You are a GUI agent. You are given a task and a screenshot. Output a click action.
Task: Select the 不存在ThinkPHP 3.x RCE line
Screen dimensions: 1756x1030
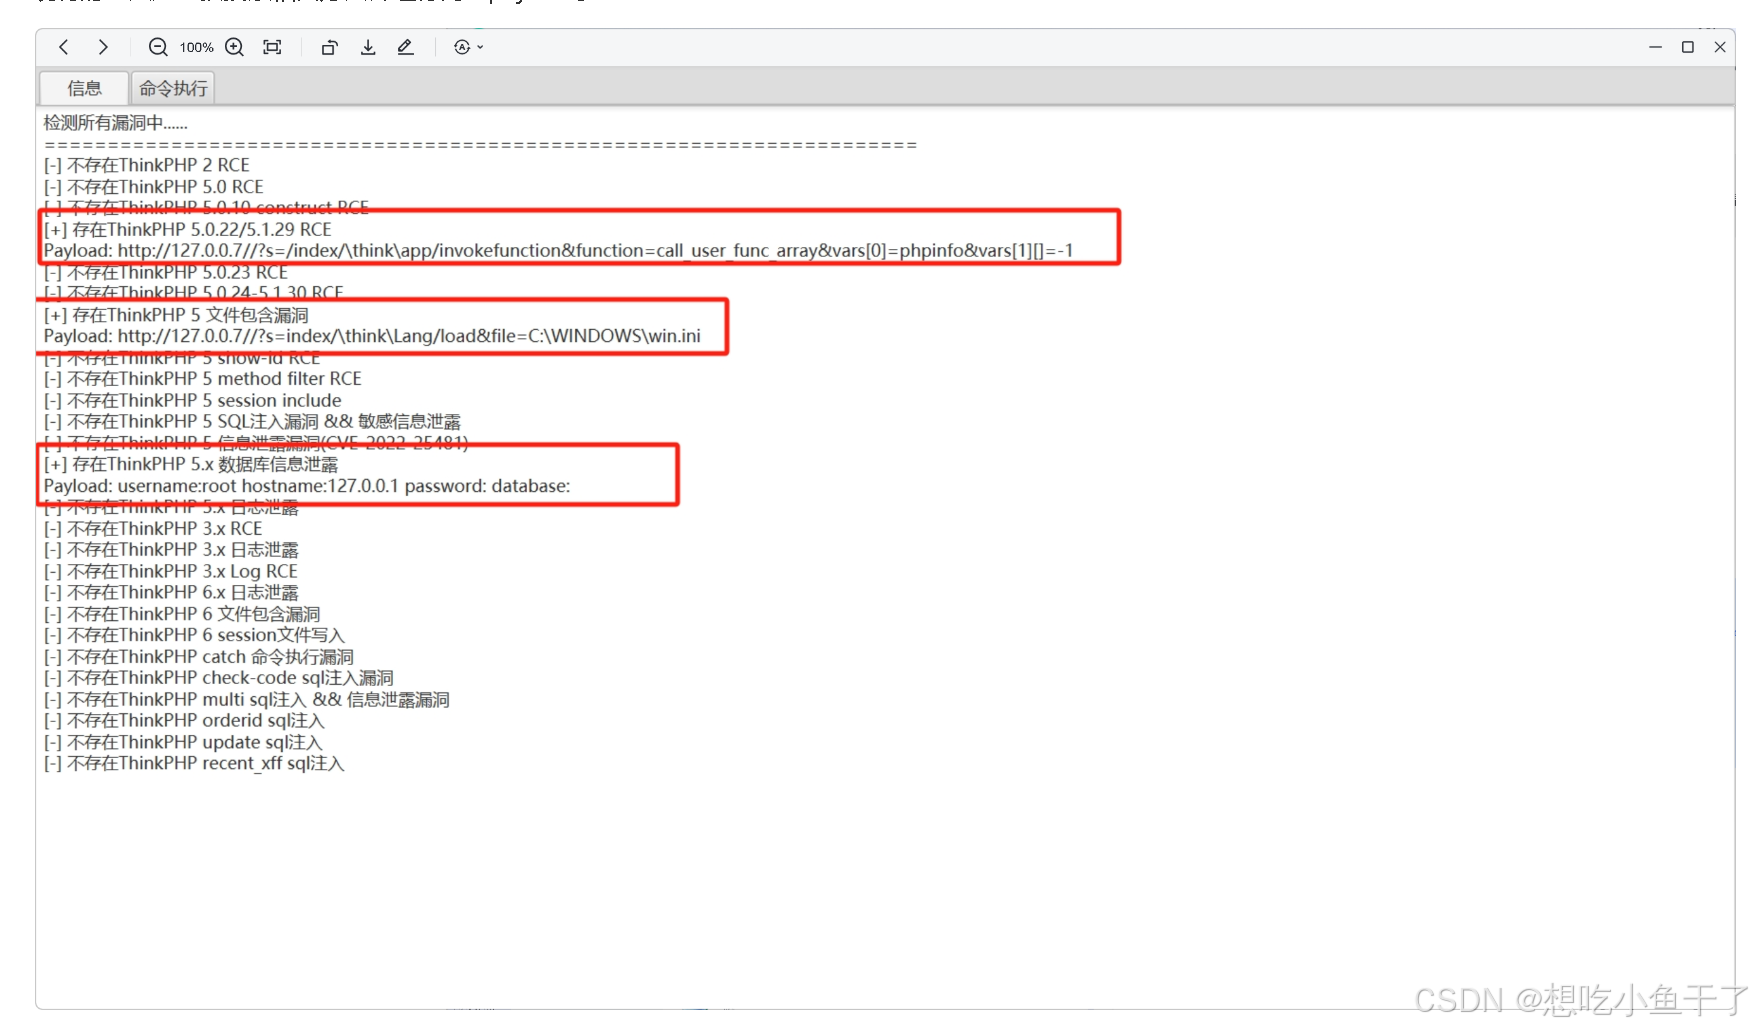(153, 528)
